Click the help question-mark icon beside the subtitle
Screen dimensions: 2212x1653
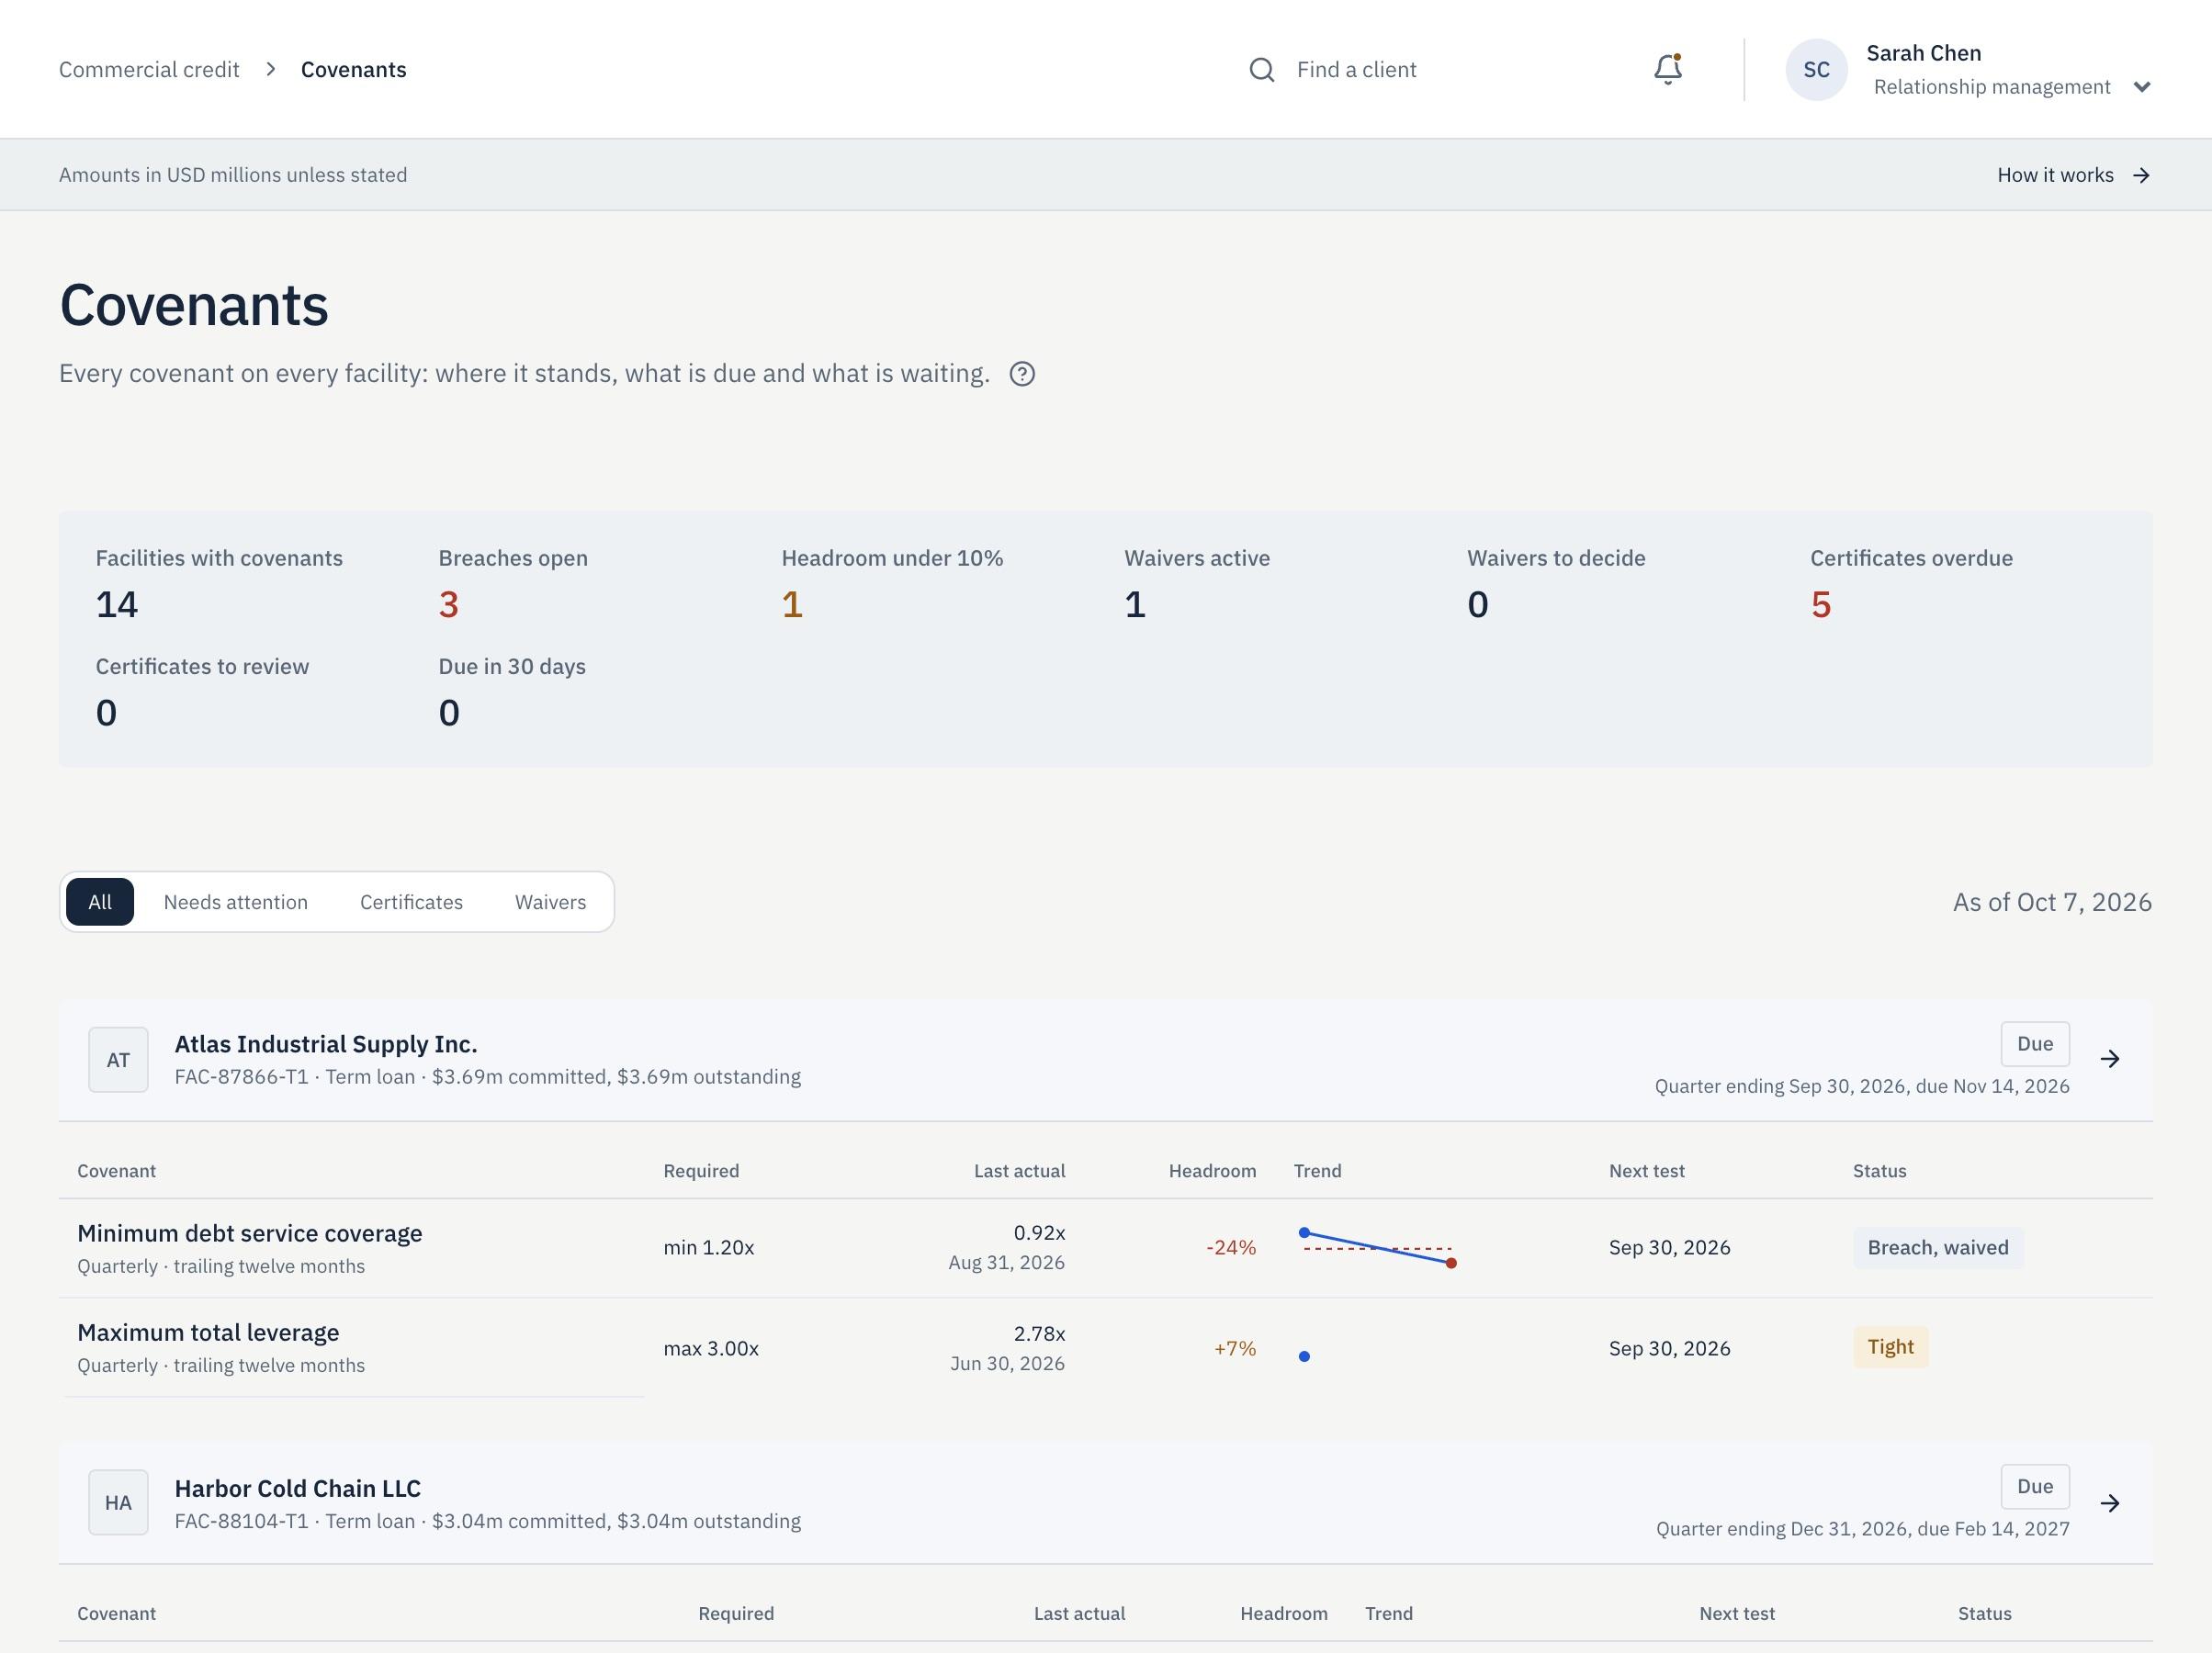(1022, 374)
